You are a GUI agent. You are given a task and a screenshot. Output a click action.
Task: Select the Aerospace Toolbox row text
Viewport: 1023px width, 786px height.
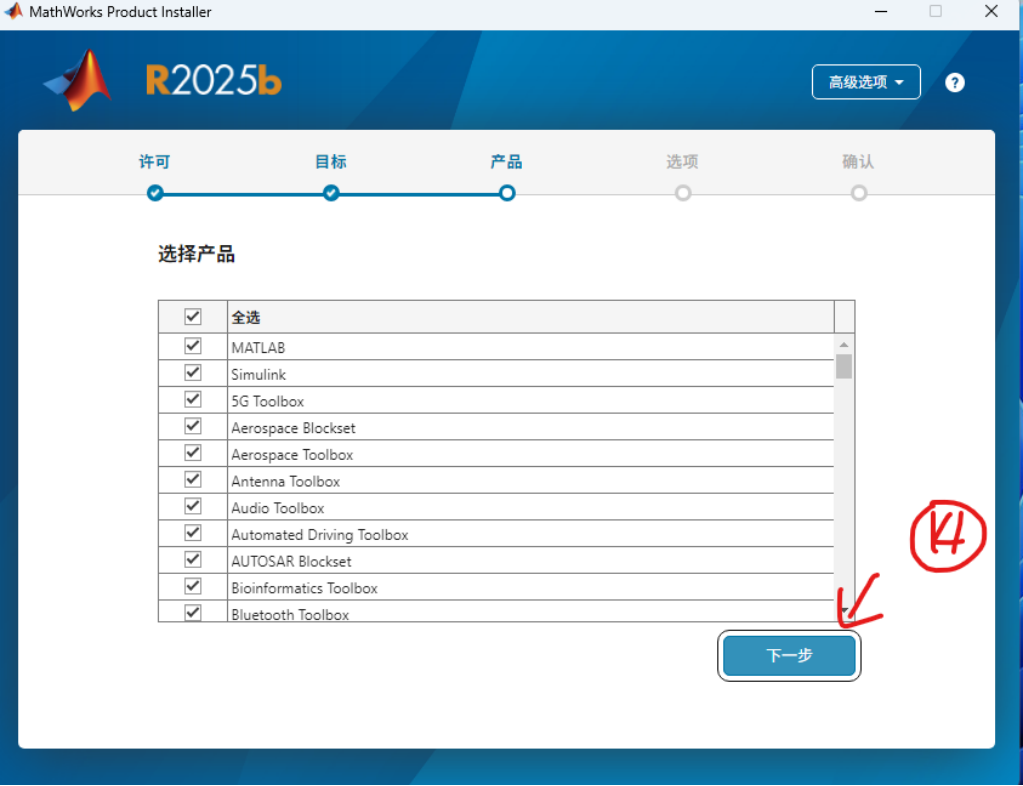tap(292, 455)
